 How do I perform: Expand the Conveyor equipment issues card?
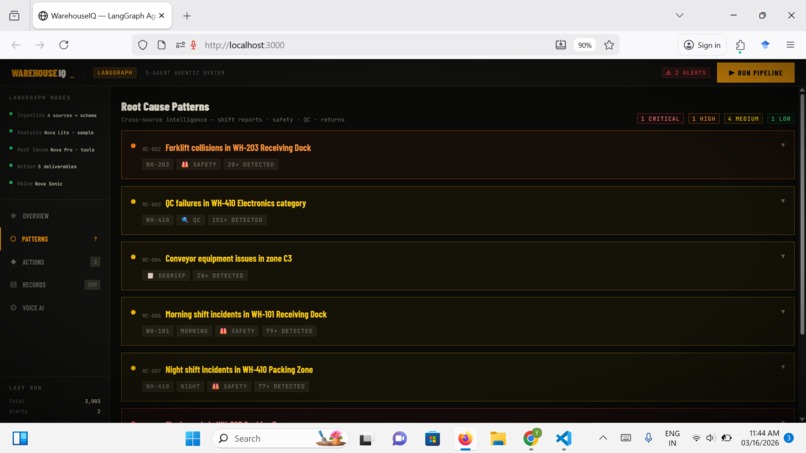pyautogui.click(x=783, y=257)
